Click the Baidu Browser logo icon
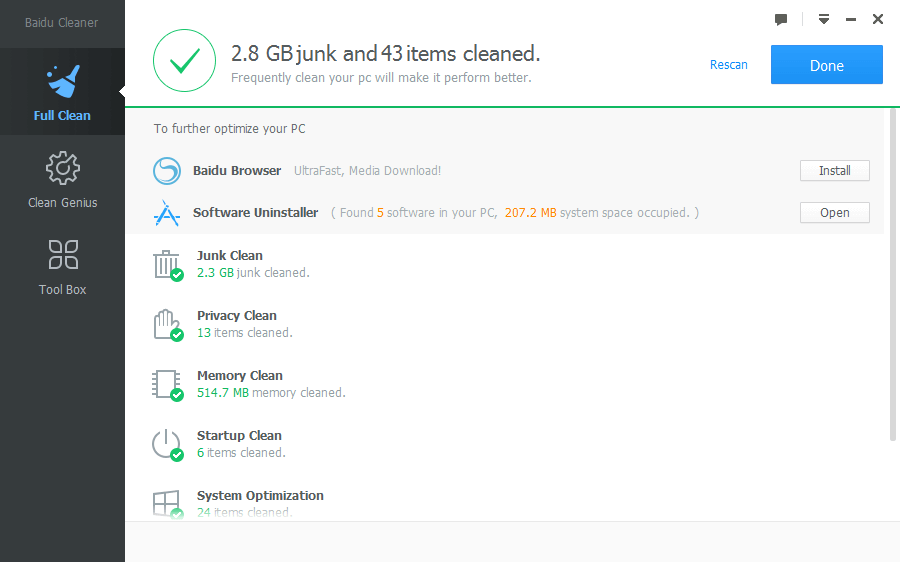Screen dimensions: 900x562 tap(167, 171)
